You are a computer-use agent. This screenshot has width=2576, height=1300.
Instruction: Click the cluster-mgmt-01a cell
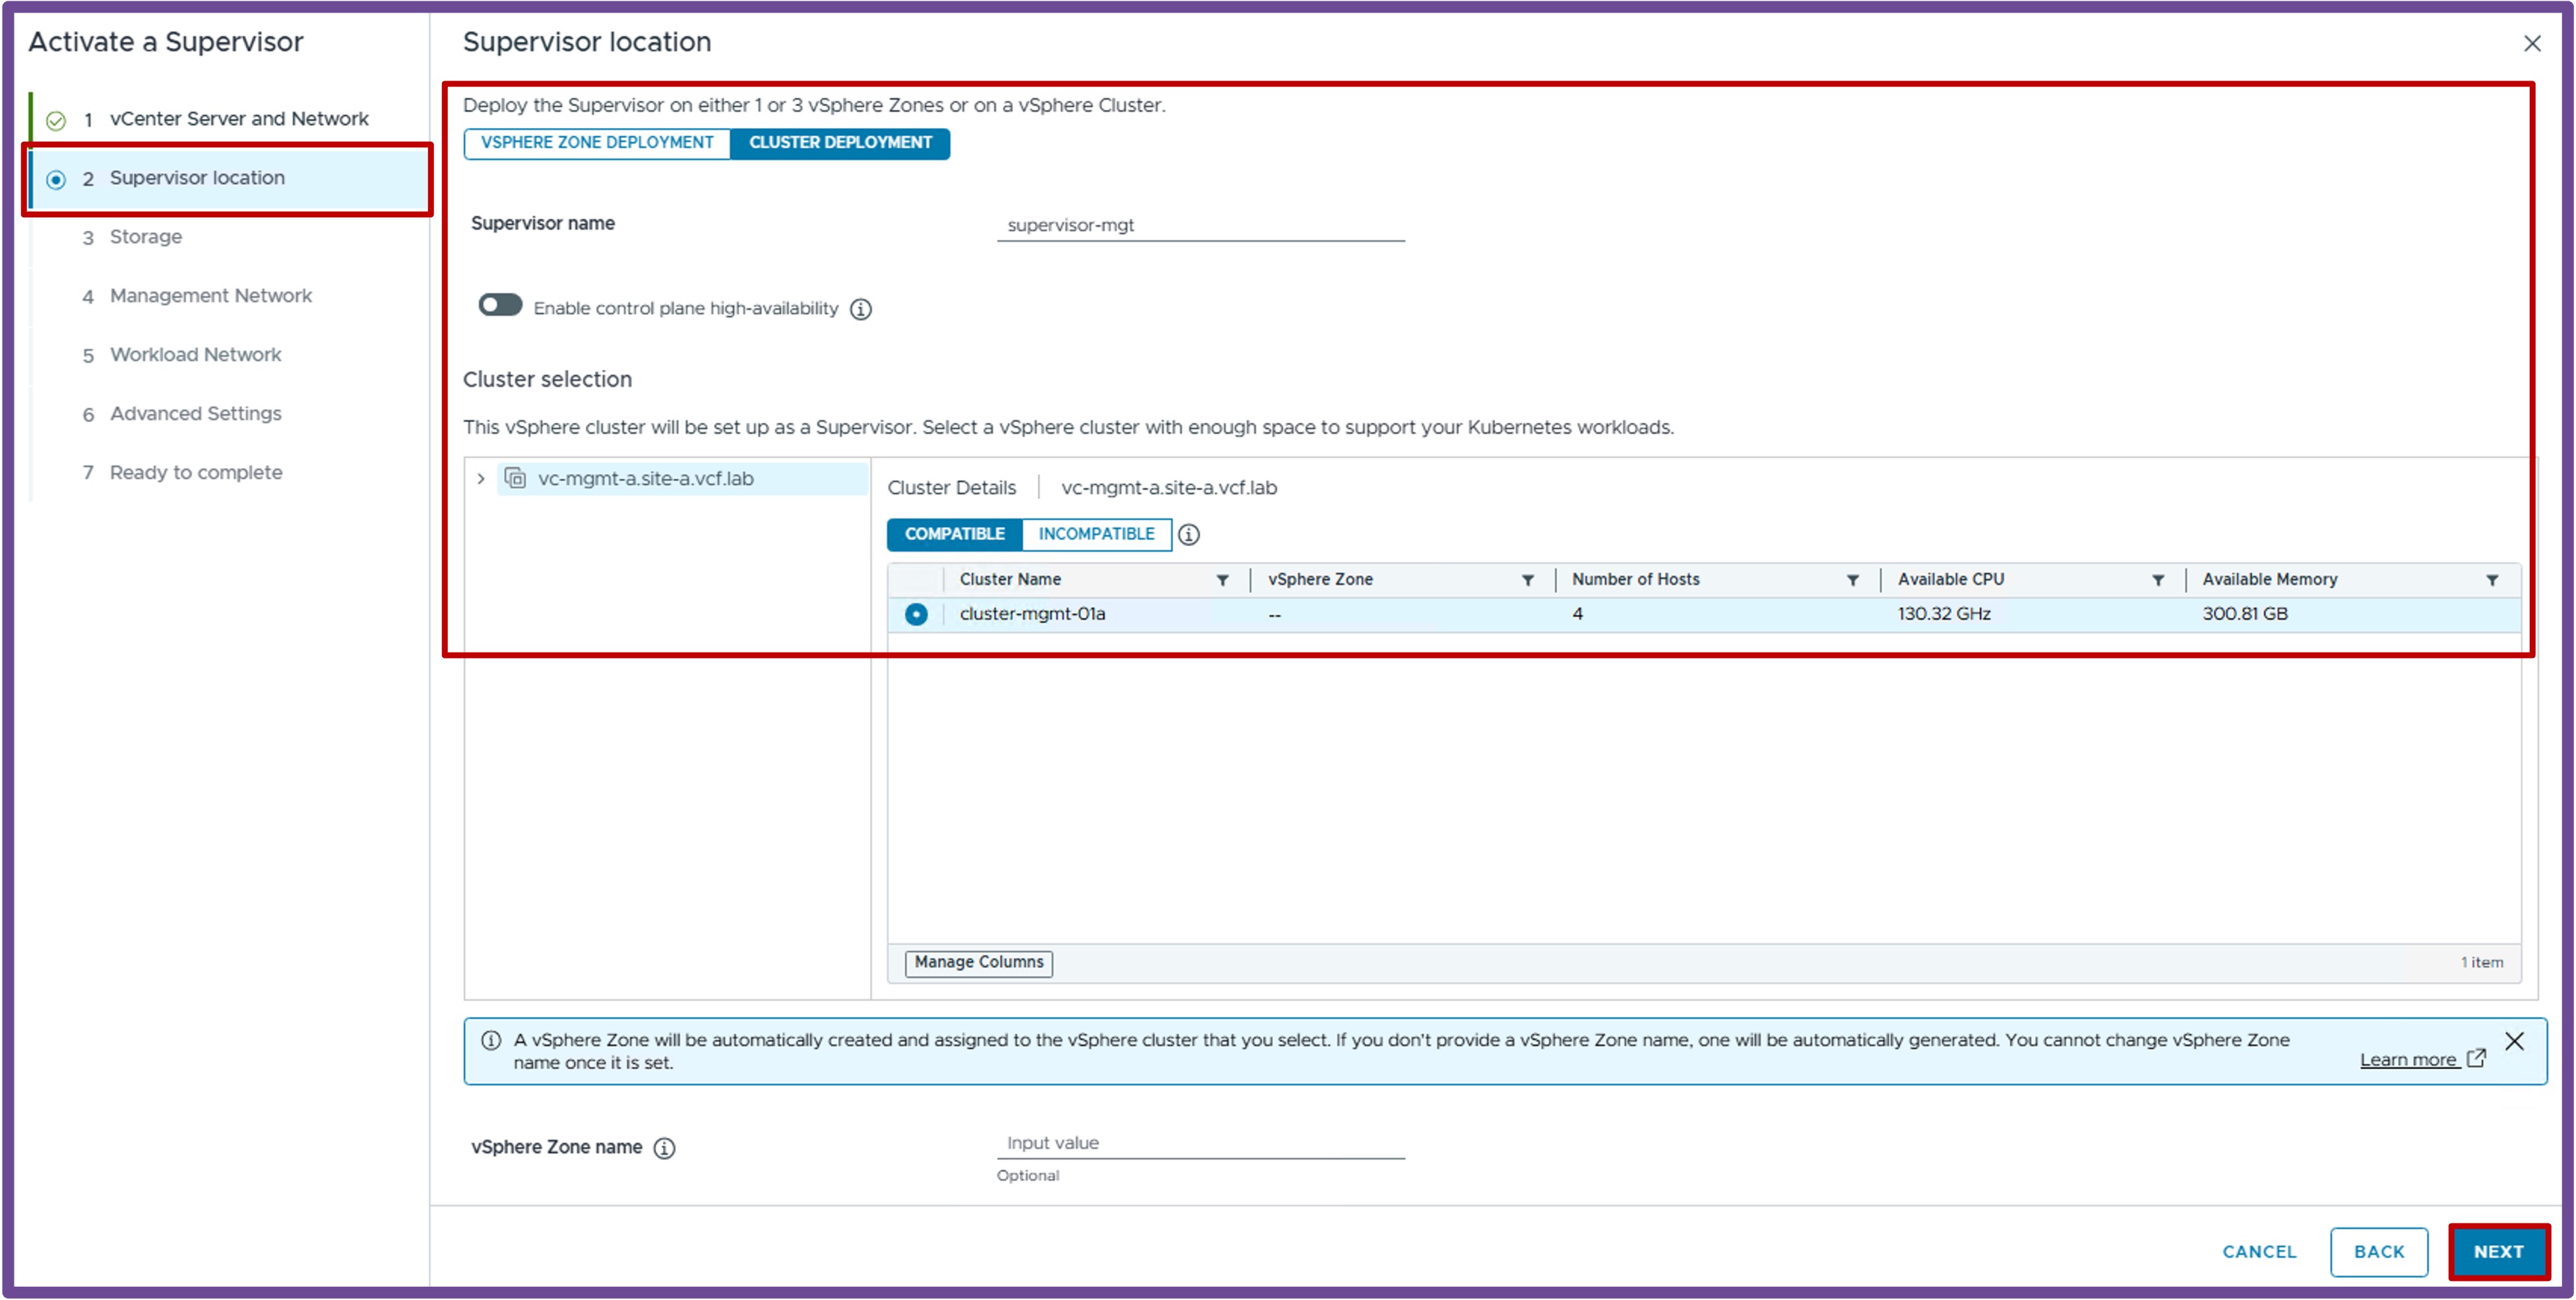[x=1032, y=614]
